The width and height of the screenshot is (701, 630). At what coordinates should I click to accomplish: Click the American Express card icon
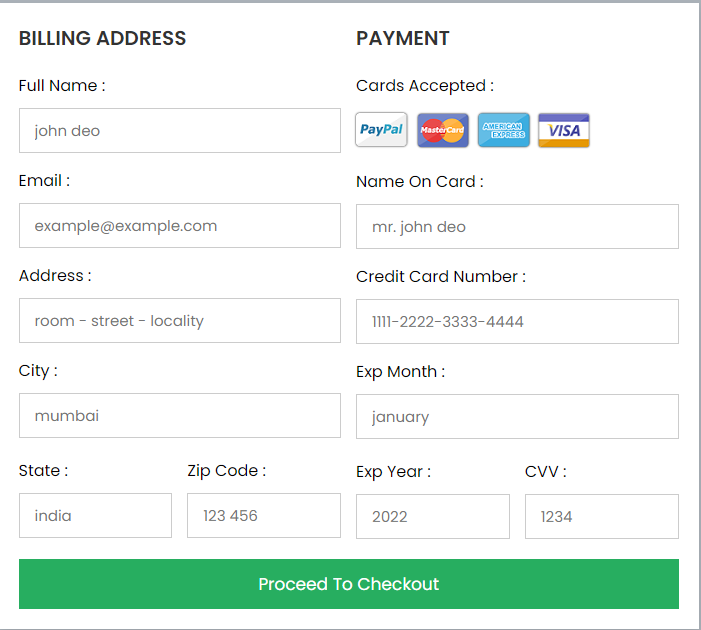pos(504,130)
